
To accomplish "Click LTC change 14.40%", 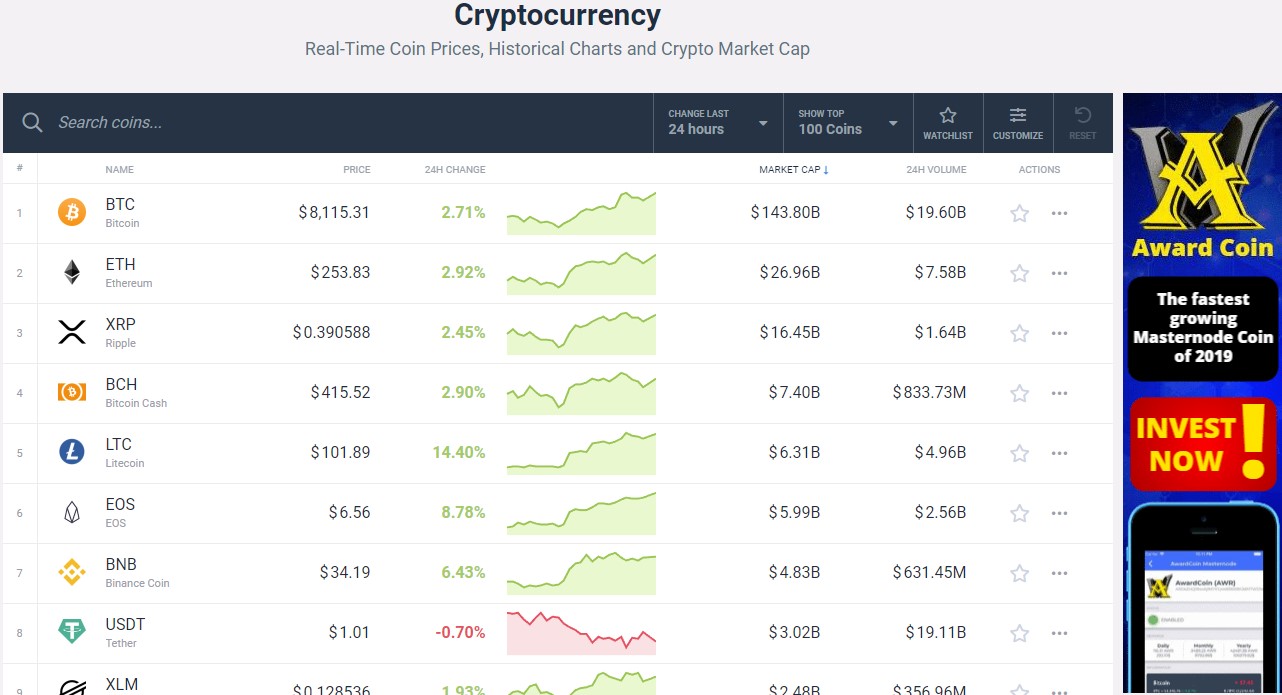I will (459, 452).
